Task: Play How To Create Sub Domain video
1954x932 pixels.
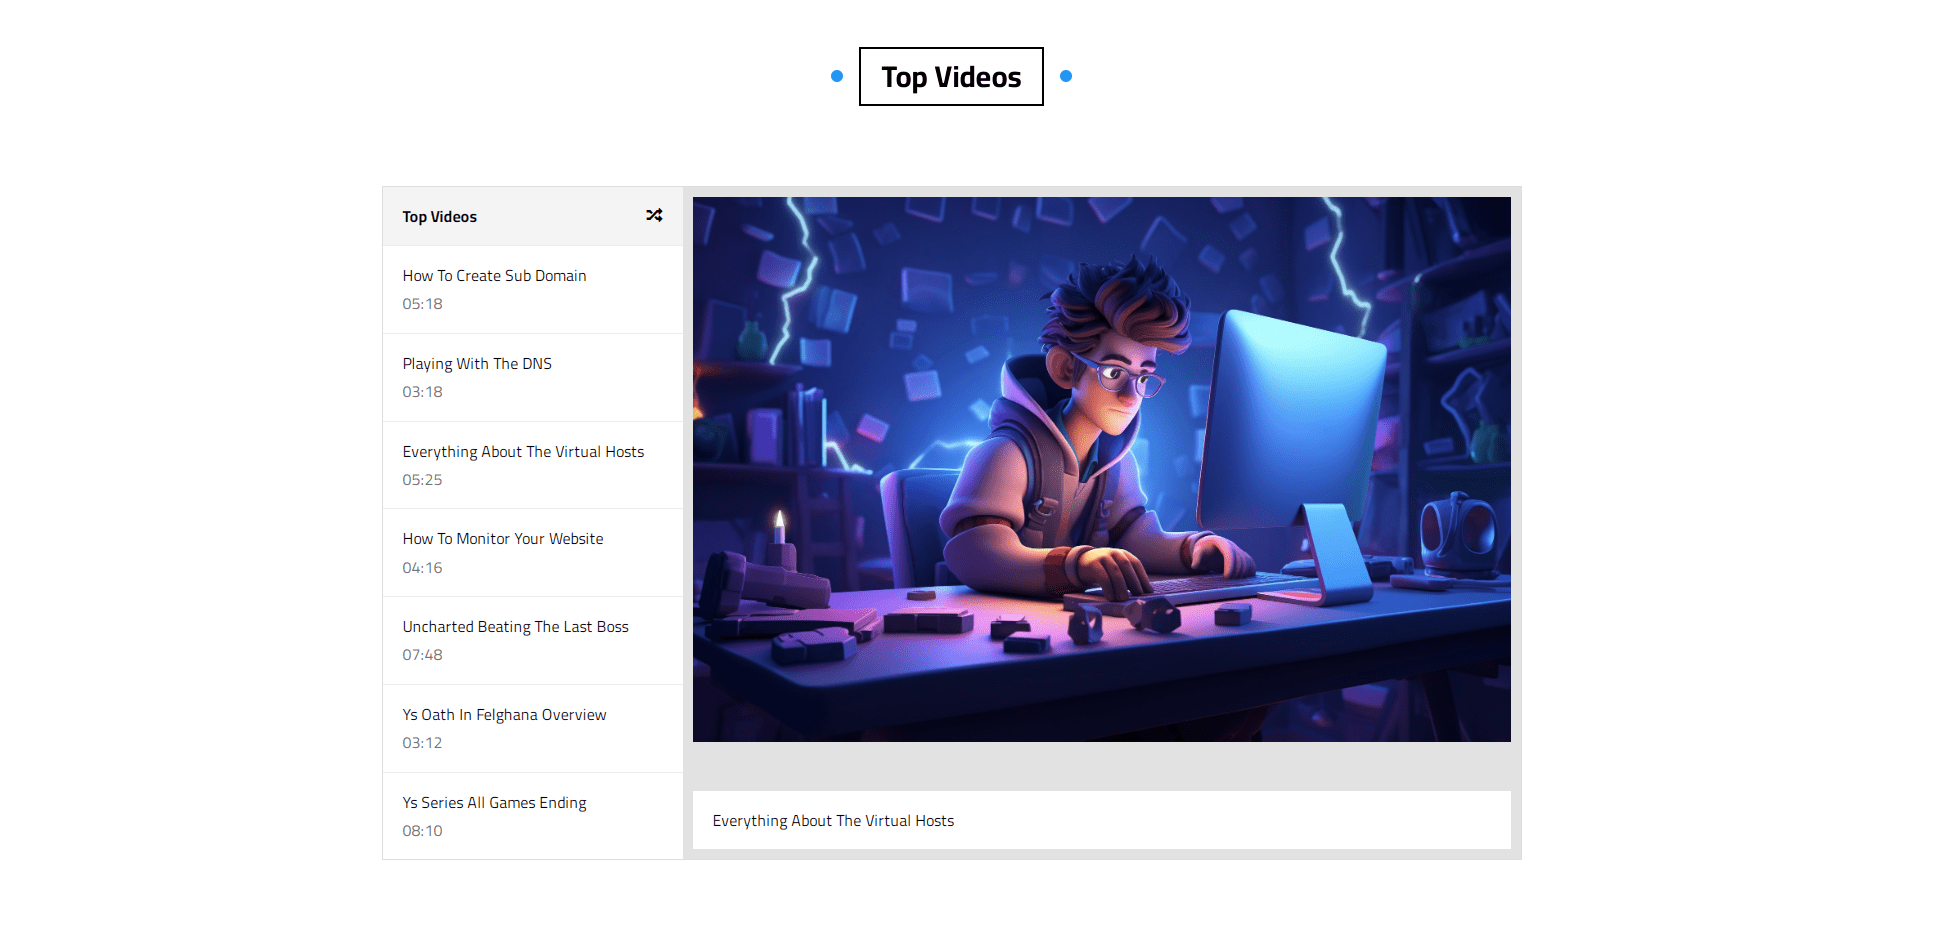Action: (494, 276)
